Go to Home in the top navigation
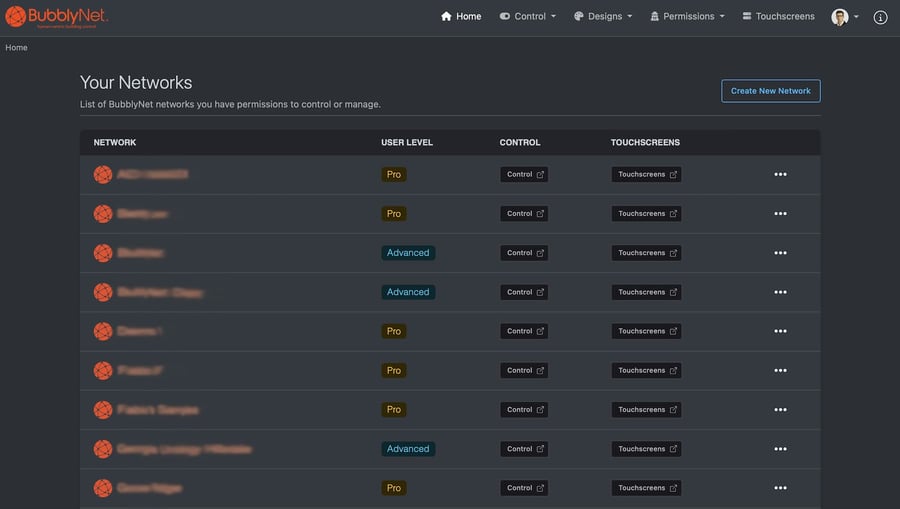The width and height of the screenshot is (900, 509). point(461,17)
